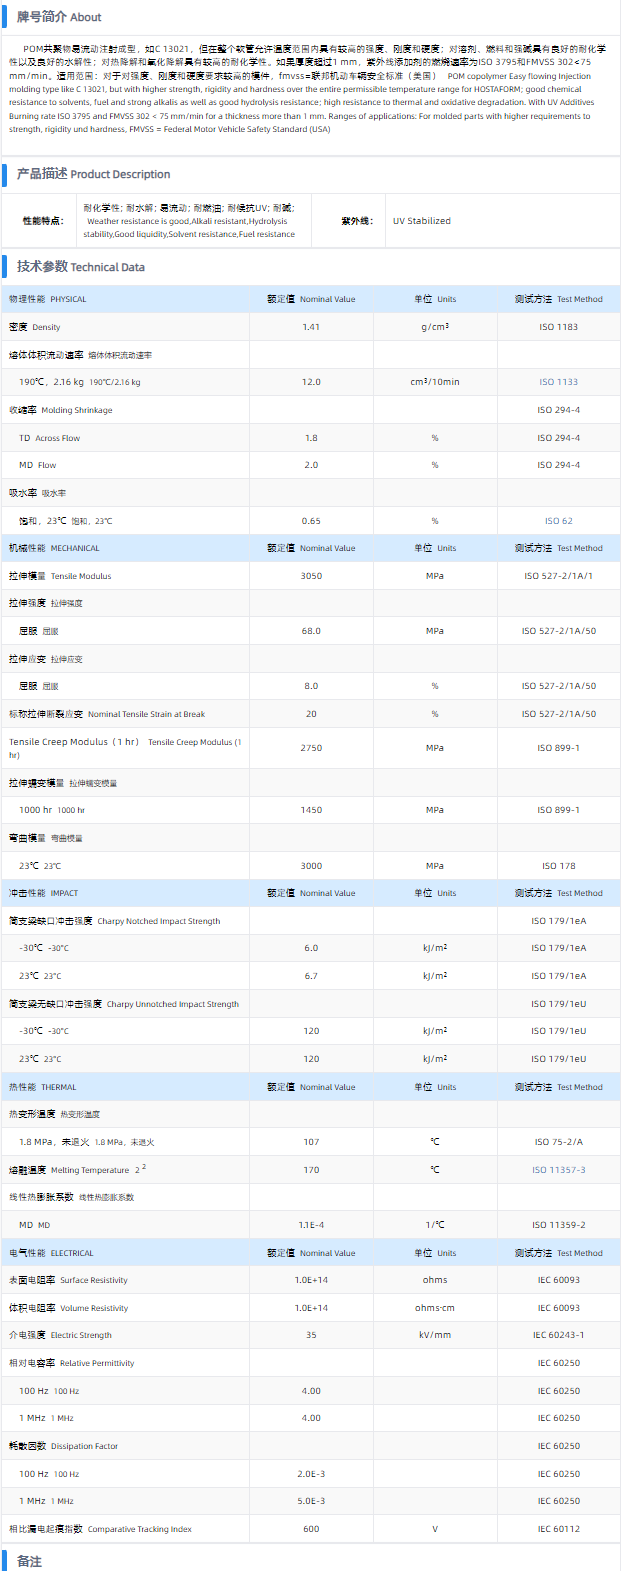621x1571 pixels.
Task: Select the IMPACT section header label
Action: [x=43, y=893]
